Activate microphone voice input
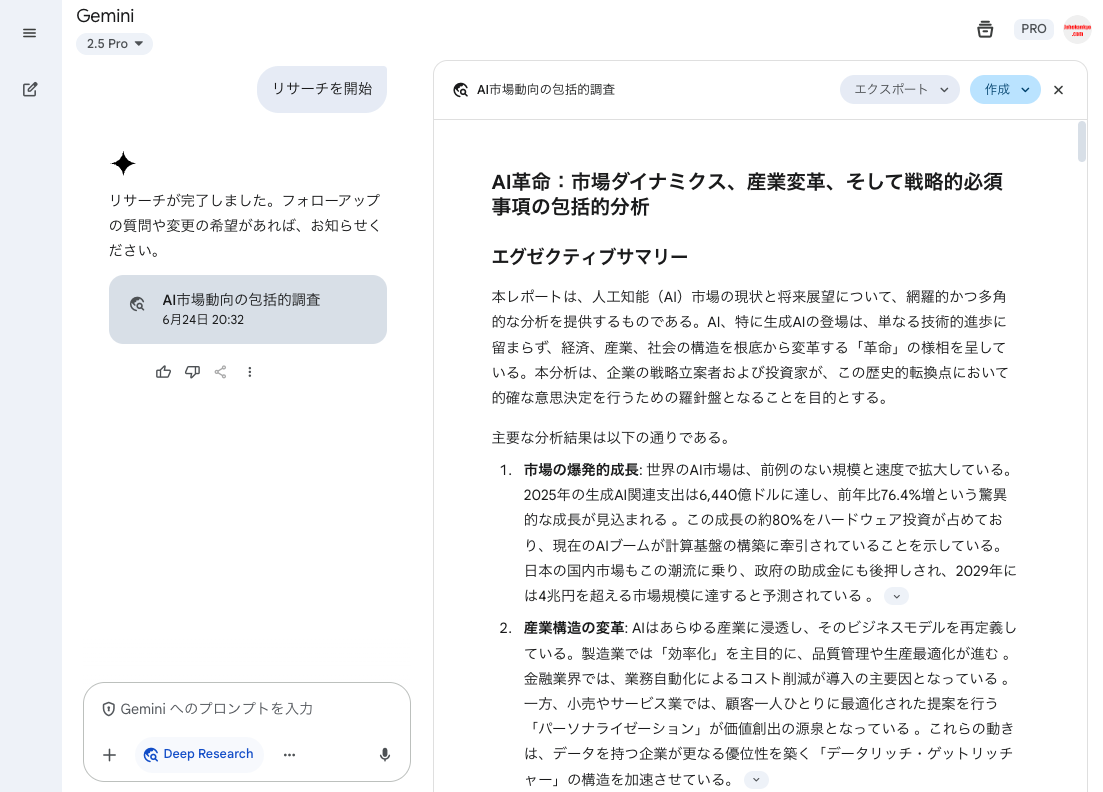Viewport: 1103px width, 792px height. [x=385, y=755]
